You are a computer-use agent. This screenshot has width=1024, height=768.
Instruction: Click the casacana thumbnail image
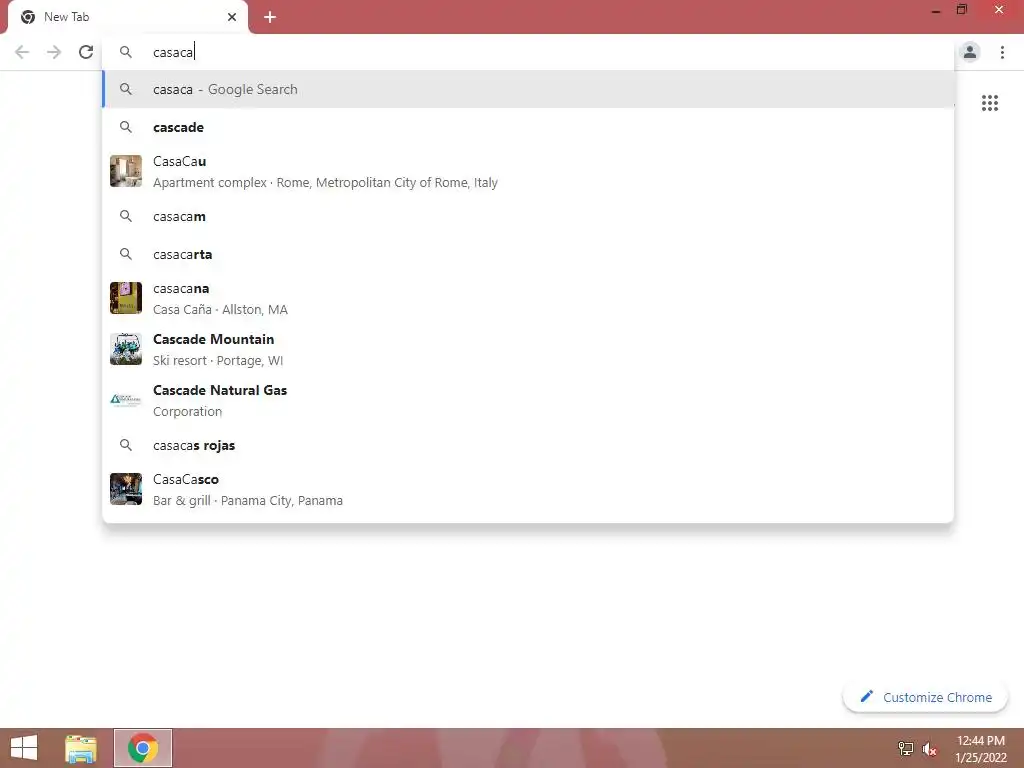126,298
